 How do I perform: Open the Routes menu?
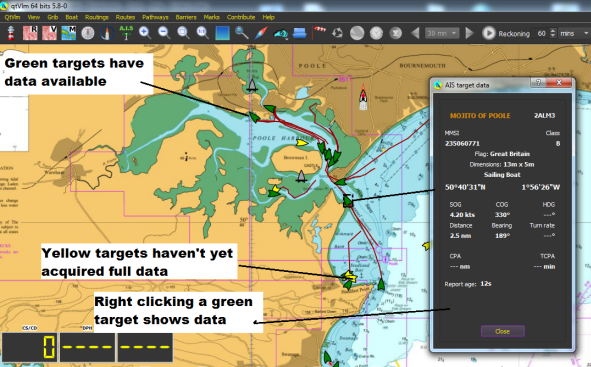pyautogui.click(x=125, y=17)
